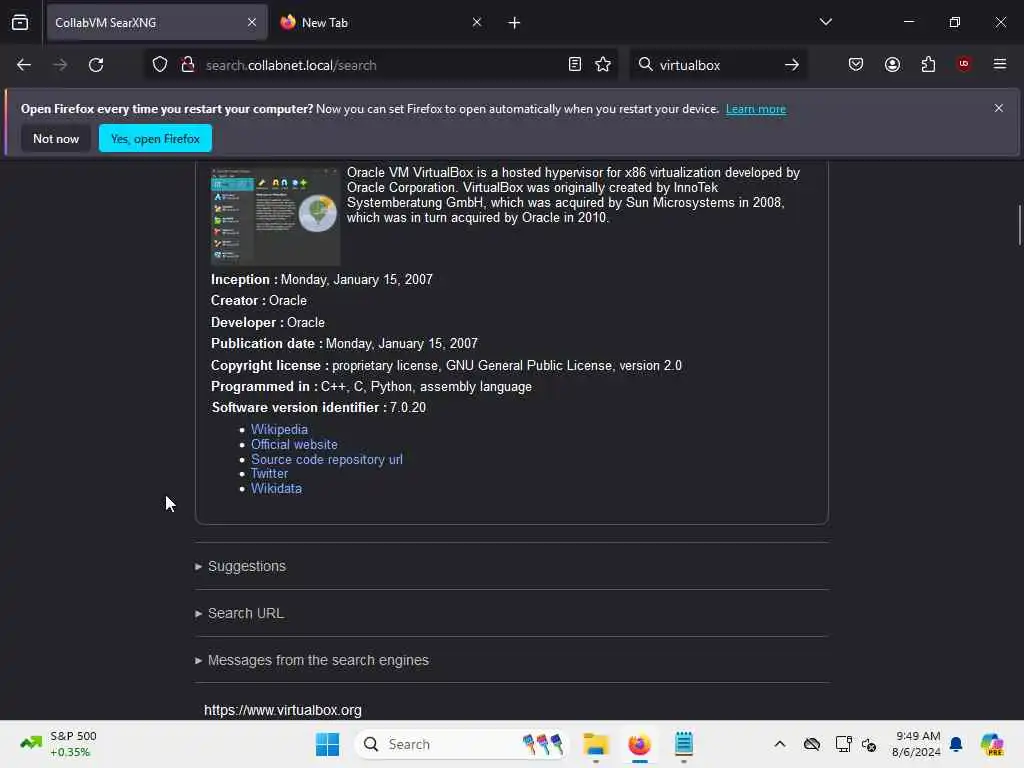Open the Twitter link
Image resolution: width=1024 pixels, height=768 pixels.
point(269,473)
